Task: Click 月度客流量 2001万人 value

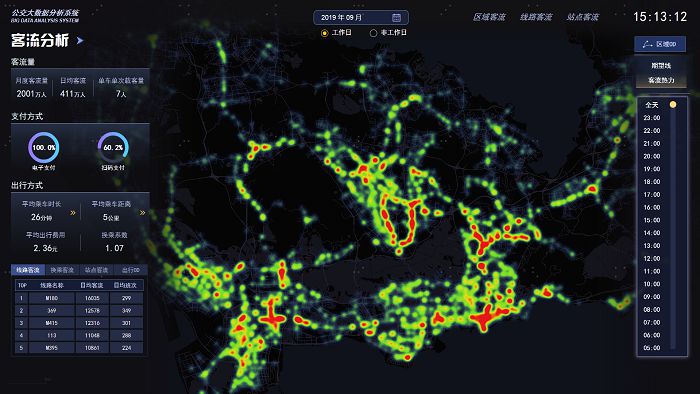Action: click(32, 94)
